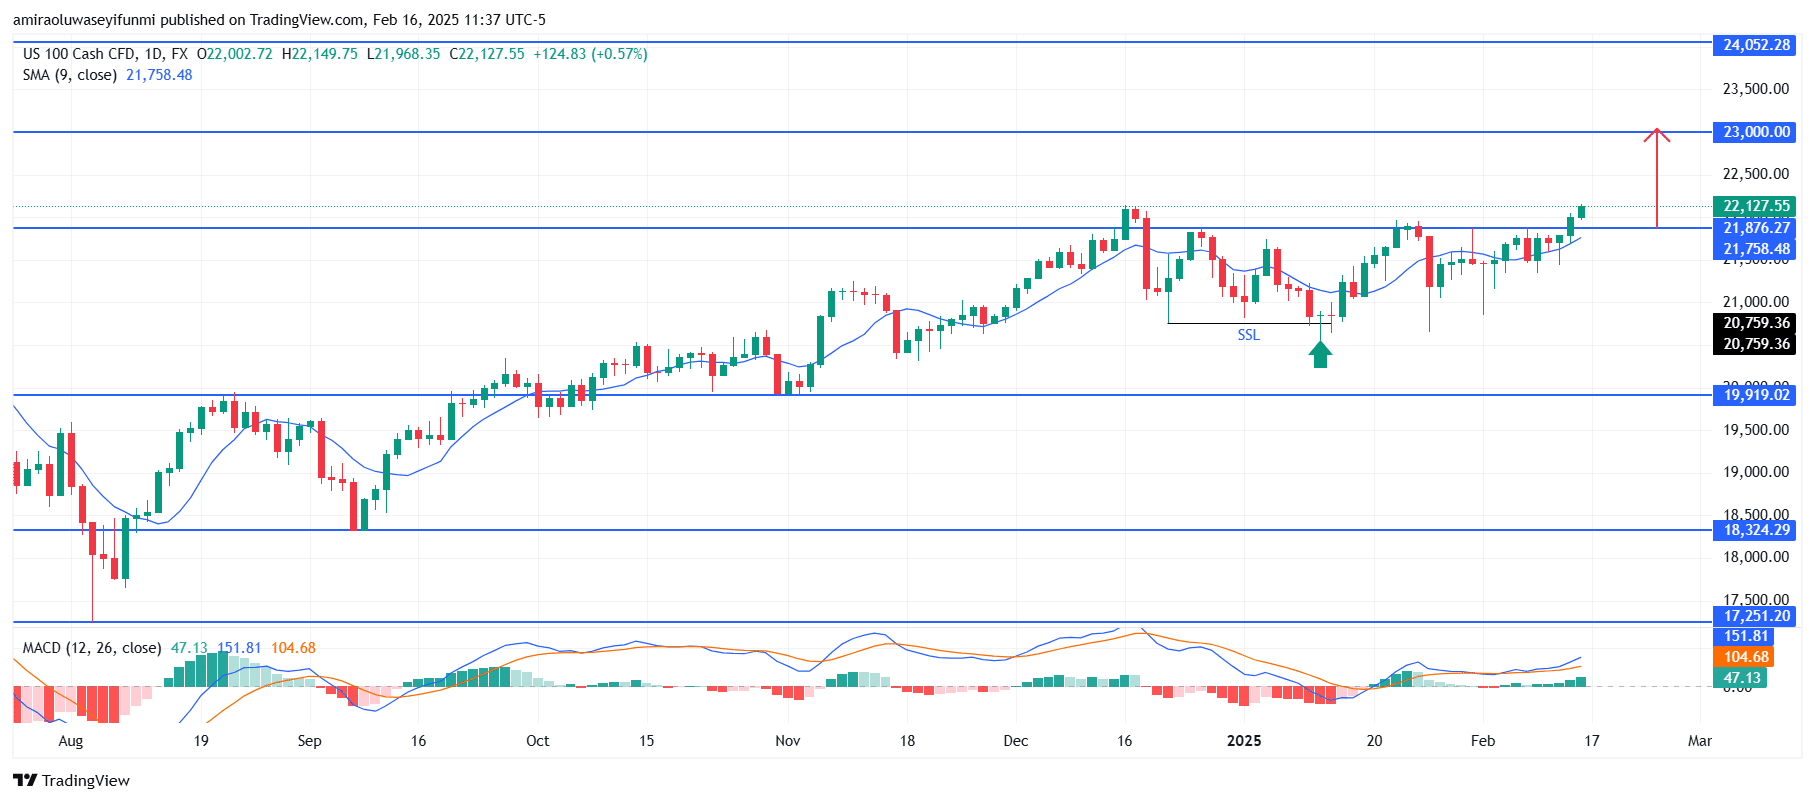Click the 2025 year label on time axis
This screenshot has height=802, width=1815.
[1244, 741]
